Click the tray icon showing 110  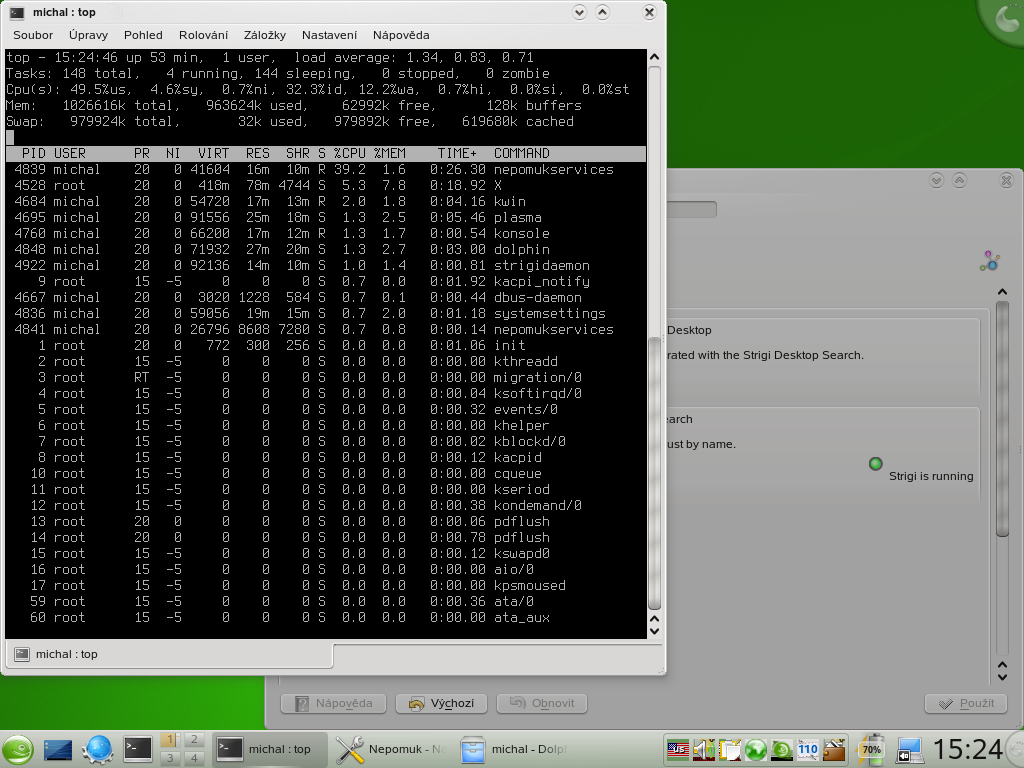click(808, 749)
